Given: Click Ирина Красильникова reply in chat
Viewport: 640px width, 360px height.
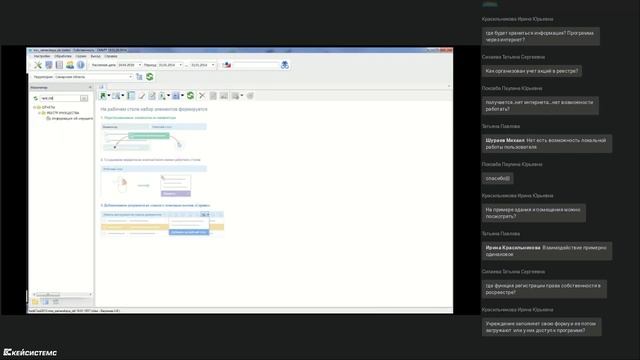Looking at the screenshot, I should [546, 251].
